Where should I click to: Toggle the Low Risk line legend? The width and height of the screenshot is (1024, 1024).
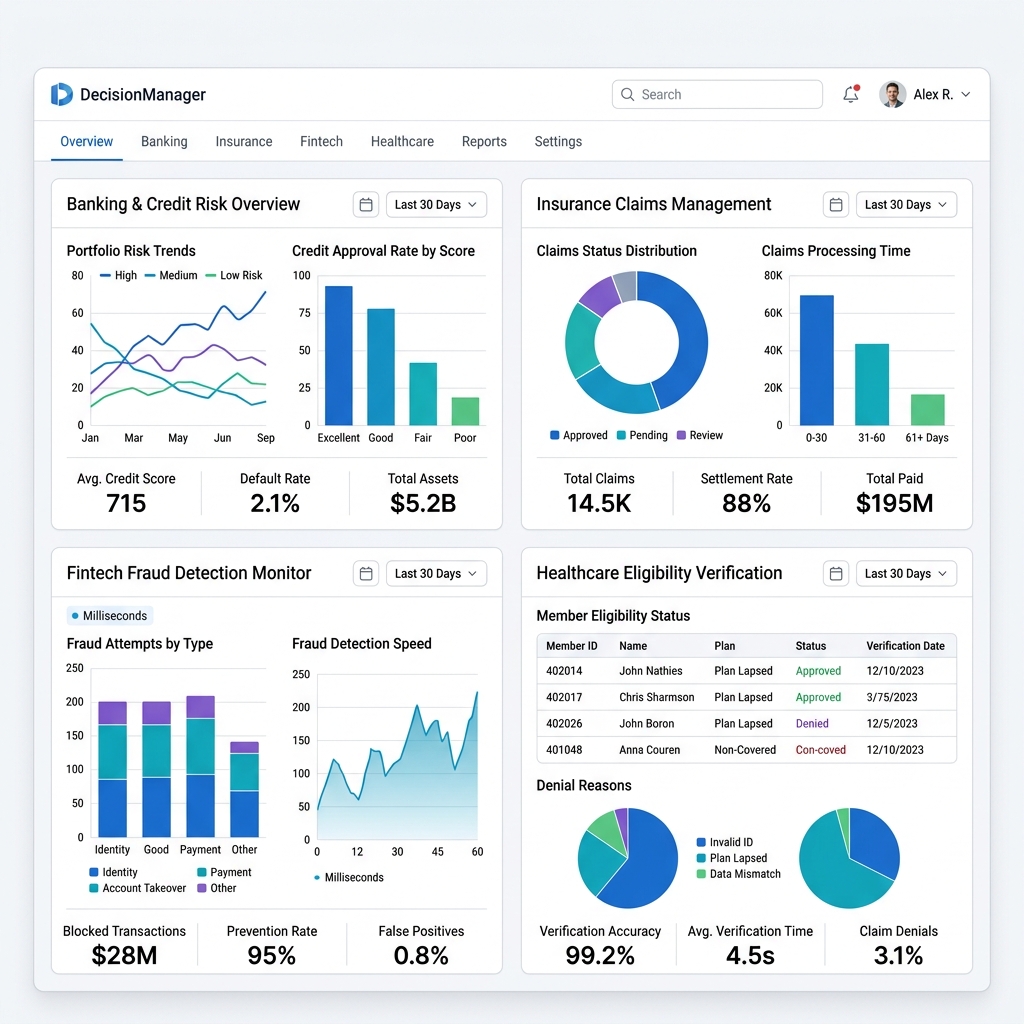[234, 276]
